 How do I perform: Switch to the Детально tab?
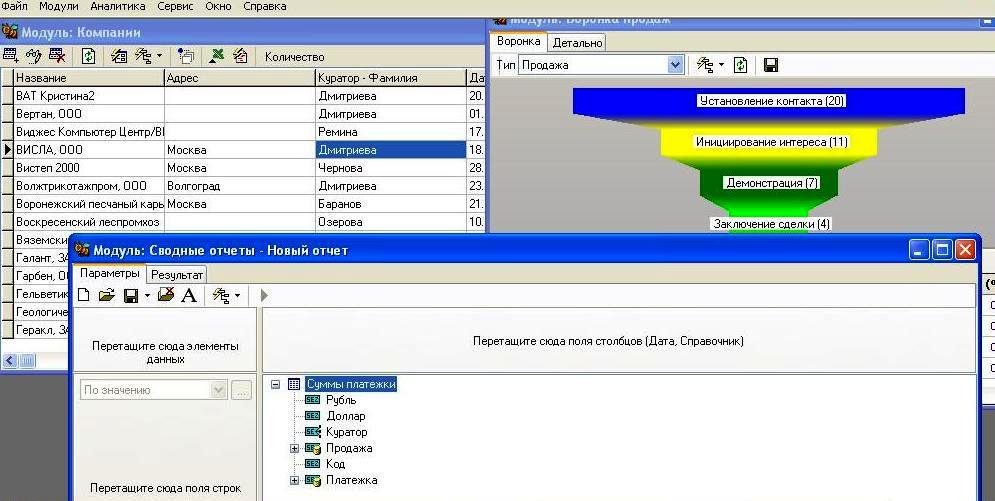(x=577, y=42)
